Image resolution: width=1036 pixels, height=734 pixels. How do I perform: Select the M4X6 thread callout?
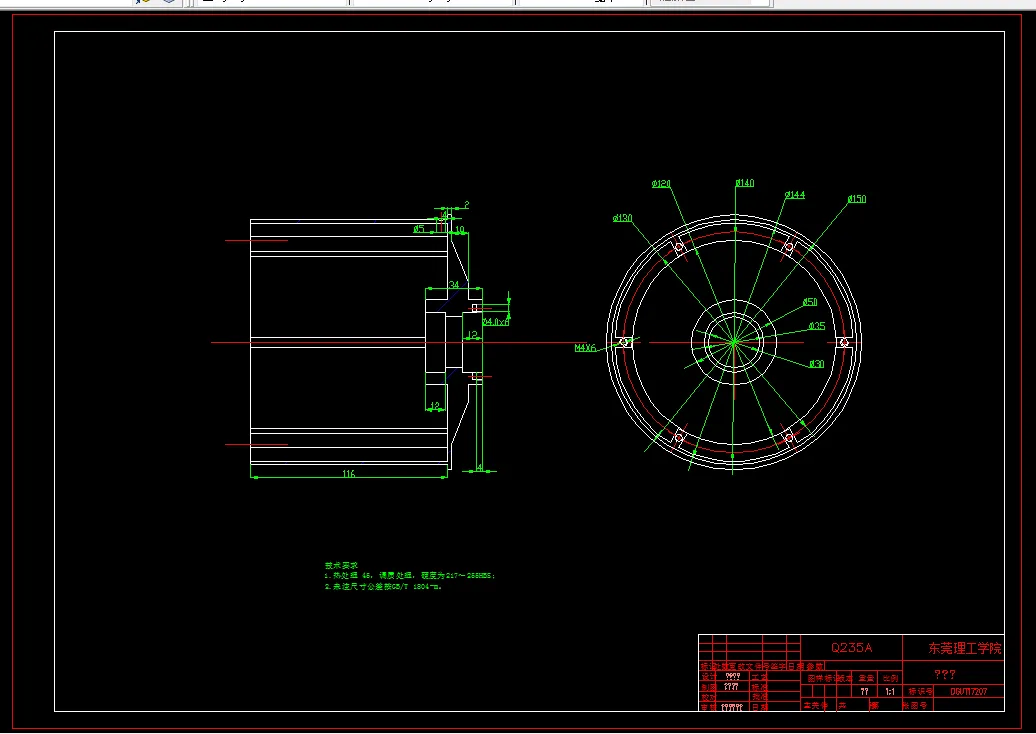(x=585, y=348)
